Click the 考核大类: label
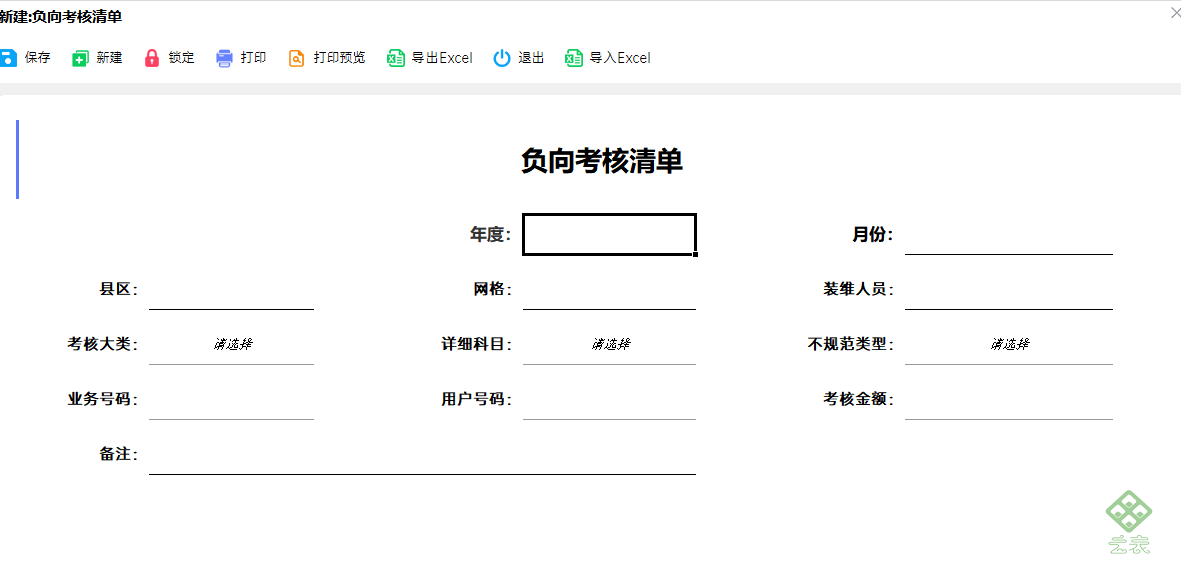The width and height of the screenshot is (1181, 569). (x=103, y=344)
